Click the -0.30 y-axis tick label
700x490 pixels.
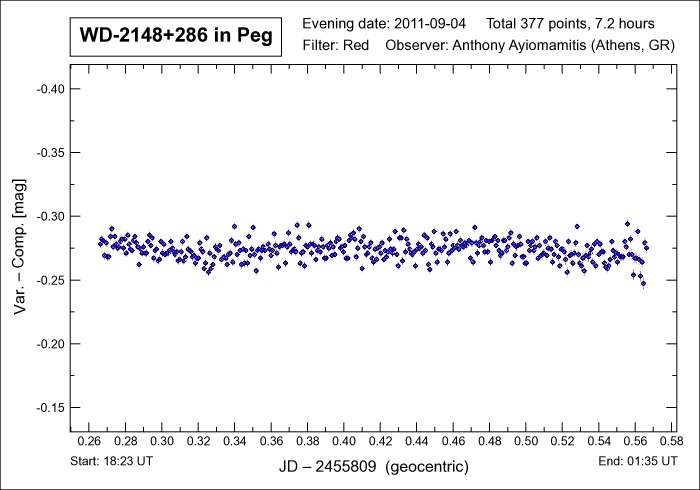click(x=50, y=216)
